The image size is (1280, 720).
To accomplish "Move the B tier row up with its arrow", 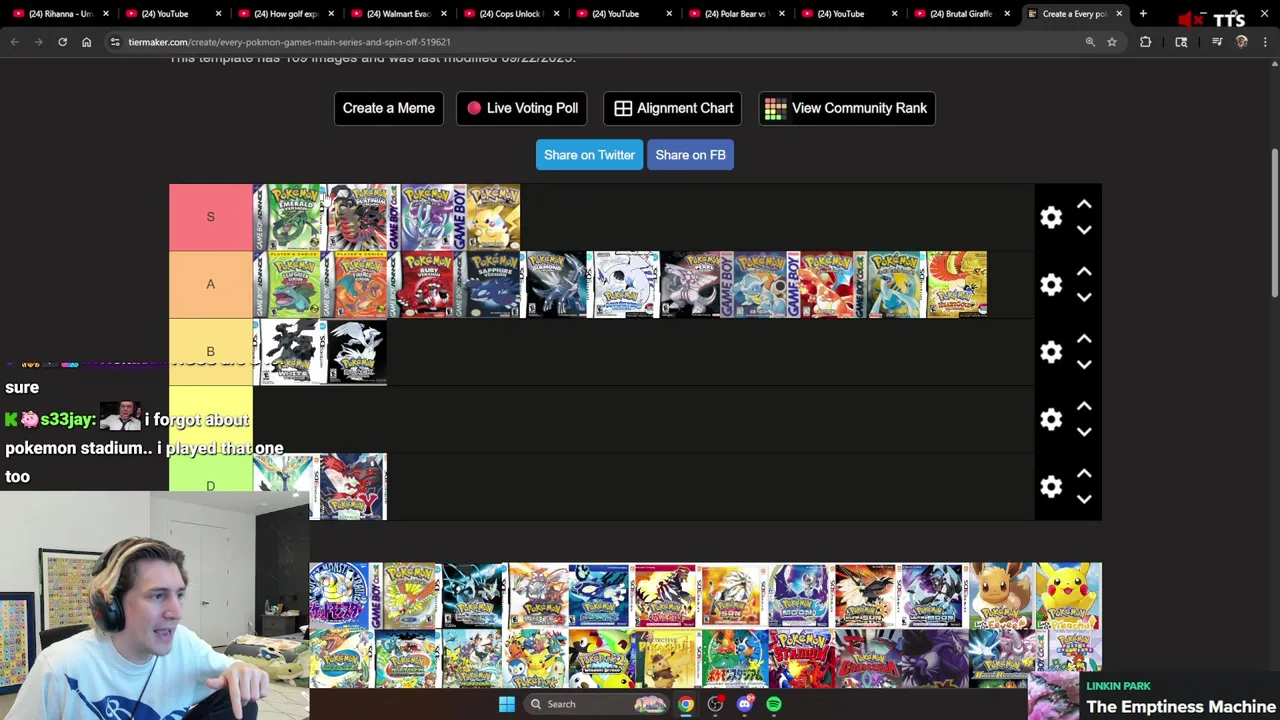I will pyautogui.click(x=1084, y=339).
